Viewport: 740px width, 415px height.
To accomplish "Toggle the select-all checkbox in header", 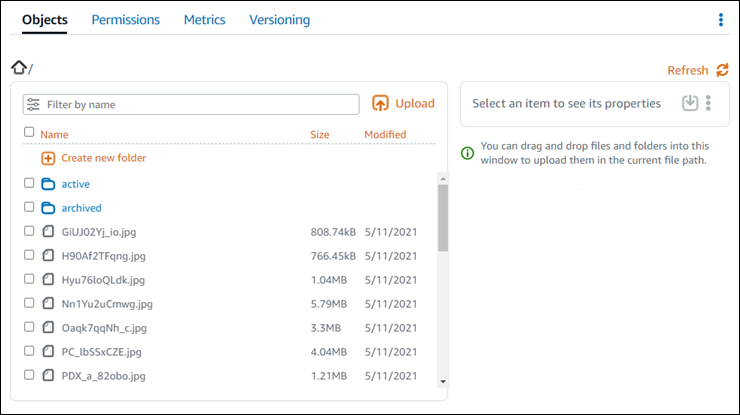I will point(29,132).
